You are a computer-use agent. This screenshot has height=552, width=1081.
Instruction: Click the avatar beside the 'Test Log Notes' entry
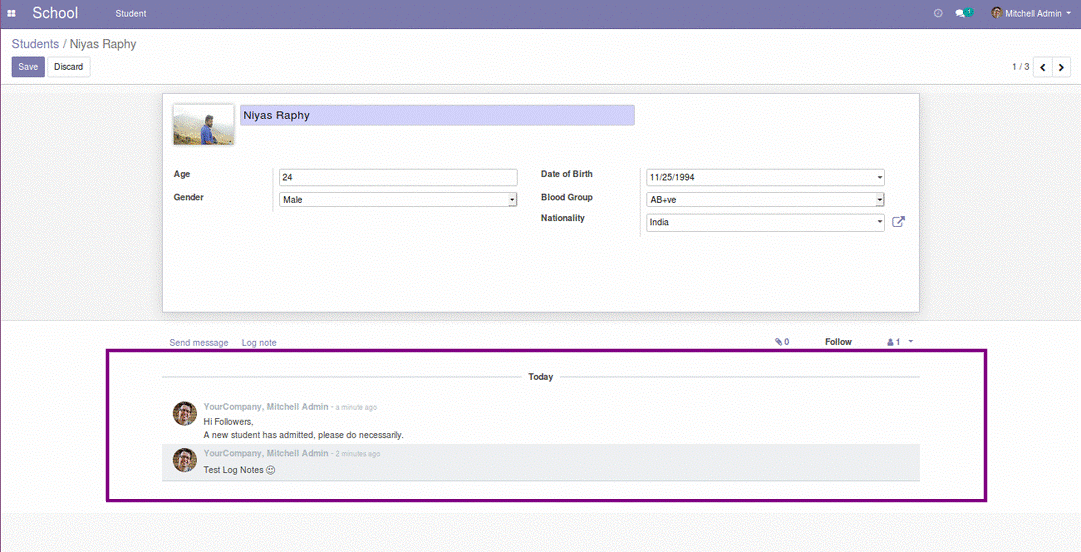185,460
